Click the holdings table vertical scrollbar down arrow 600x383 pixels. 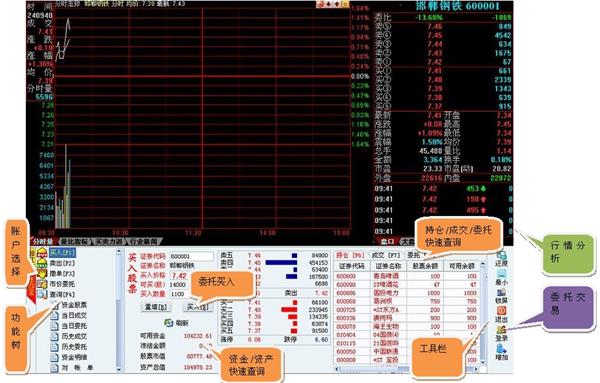[483, 362]
